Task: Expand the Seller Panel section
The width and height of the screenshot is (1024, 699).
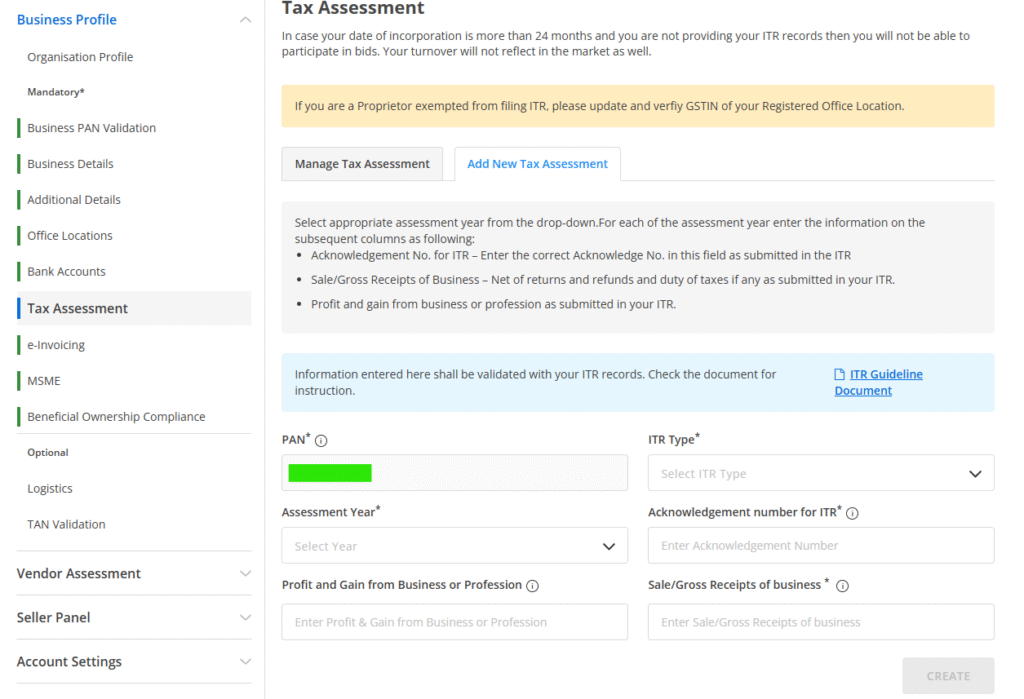Action: [x=245, y=618]
